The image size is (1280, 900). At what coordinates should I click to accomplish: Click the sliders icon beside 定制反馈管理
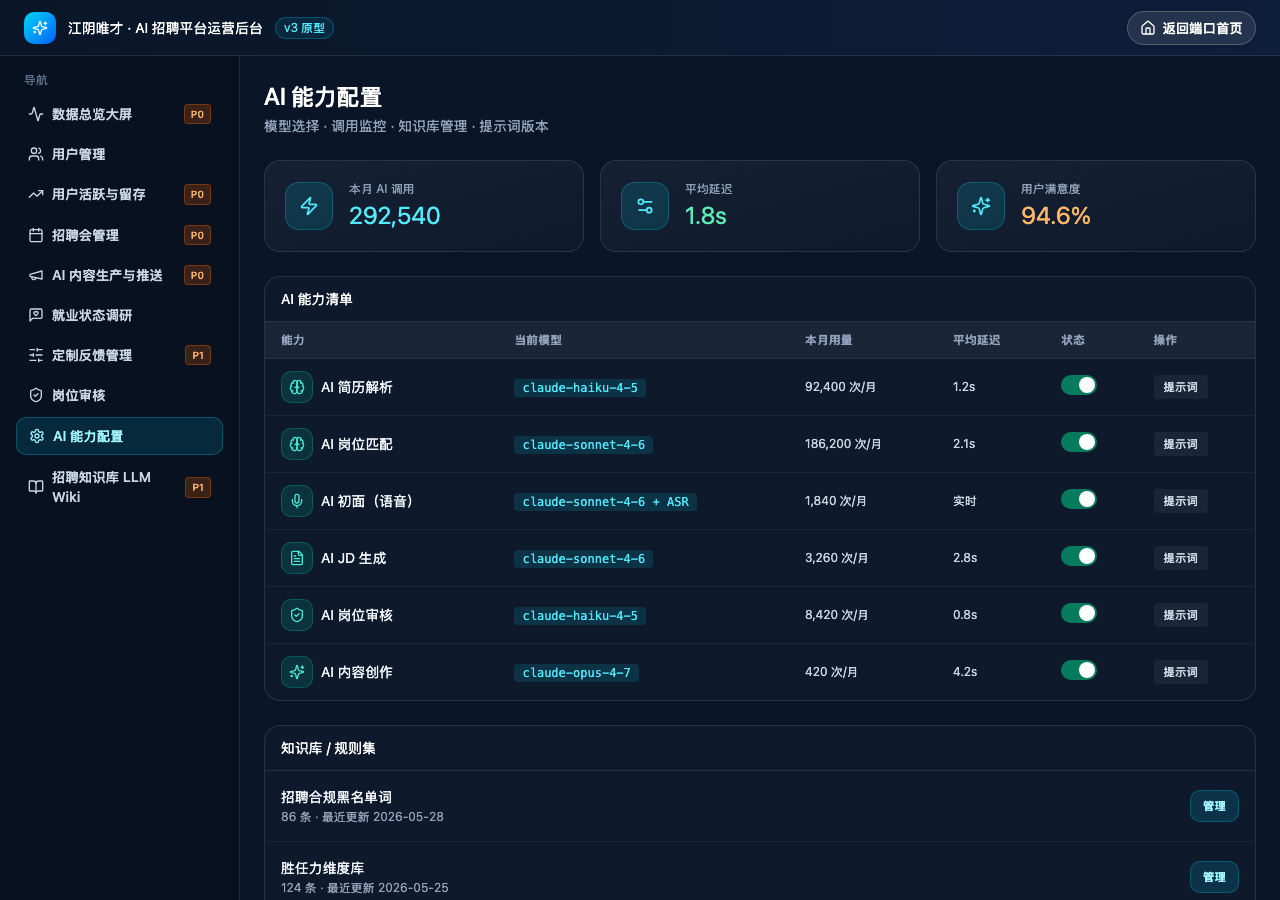pos(36,355)
